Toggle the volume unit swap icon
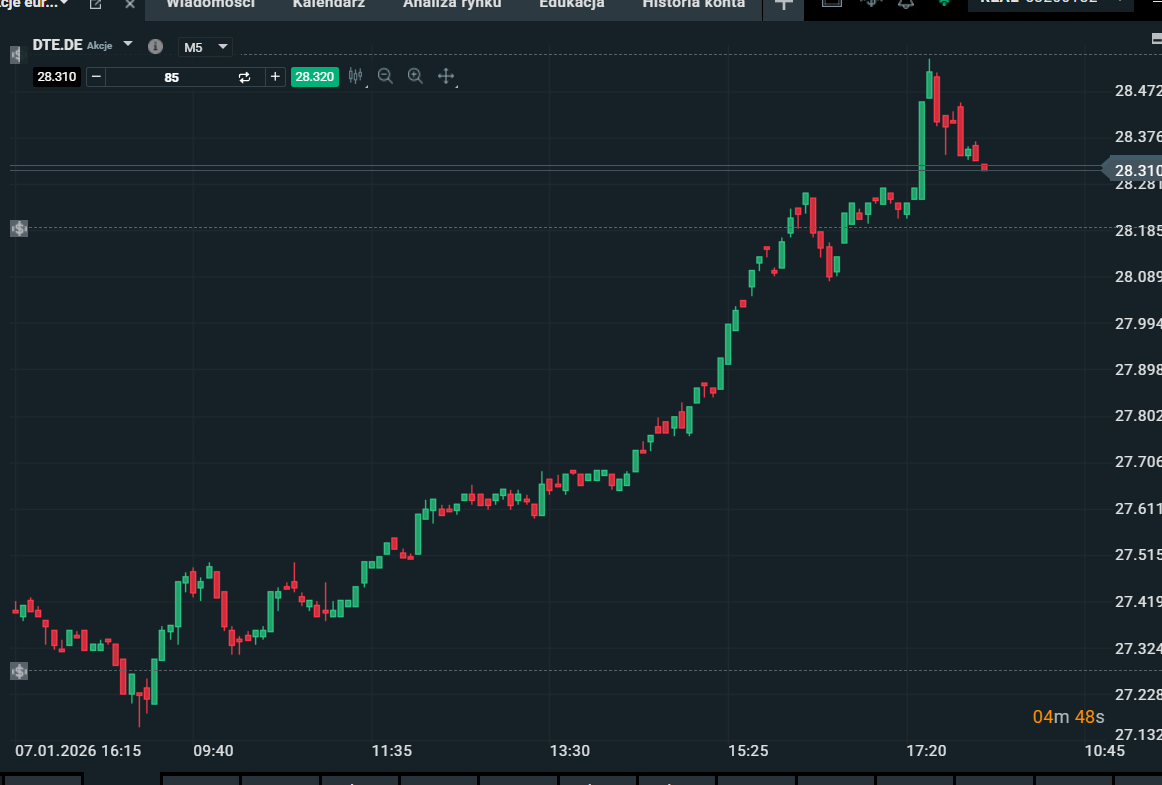The image size is (1162, 785). click(244, 77)
